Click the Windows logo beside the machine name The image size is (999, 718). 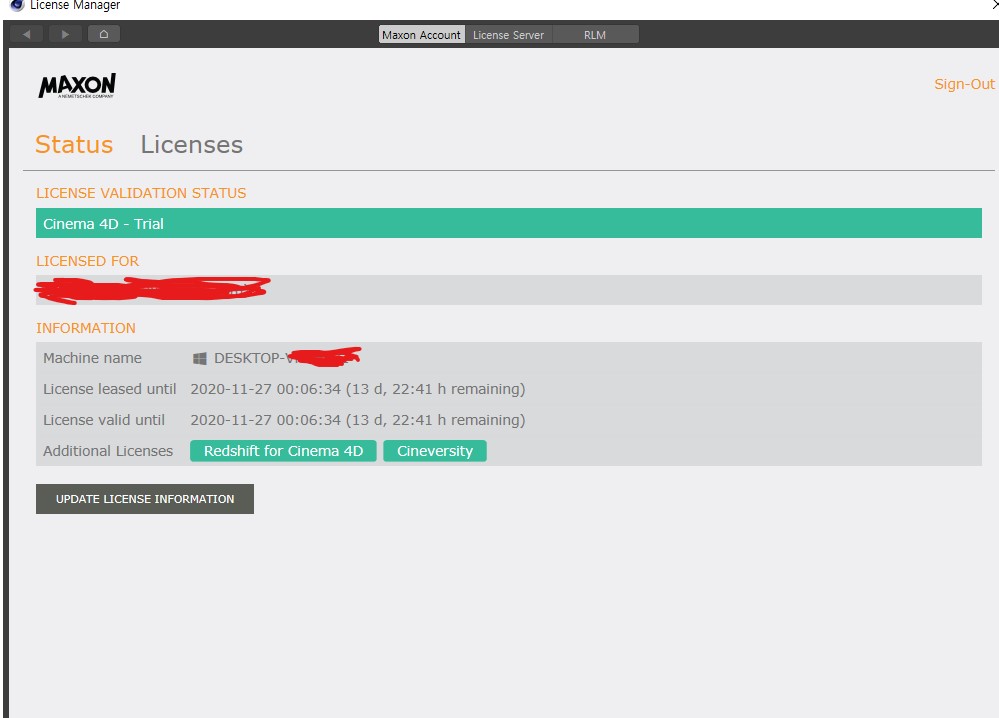coord(199,359)
